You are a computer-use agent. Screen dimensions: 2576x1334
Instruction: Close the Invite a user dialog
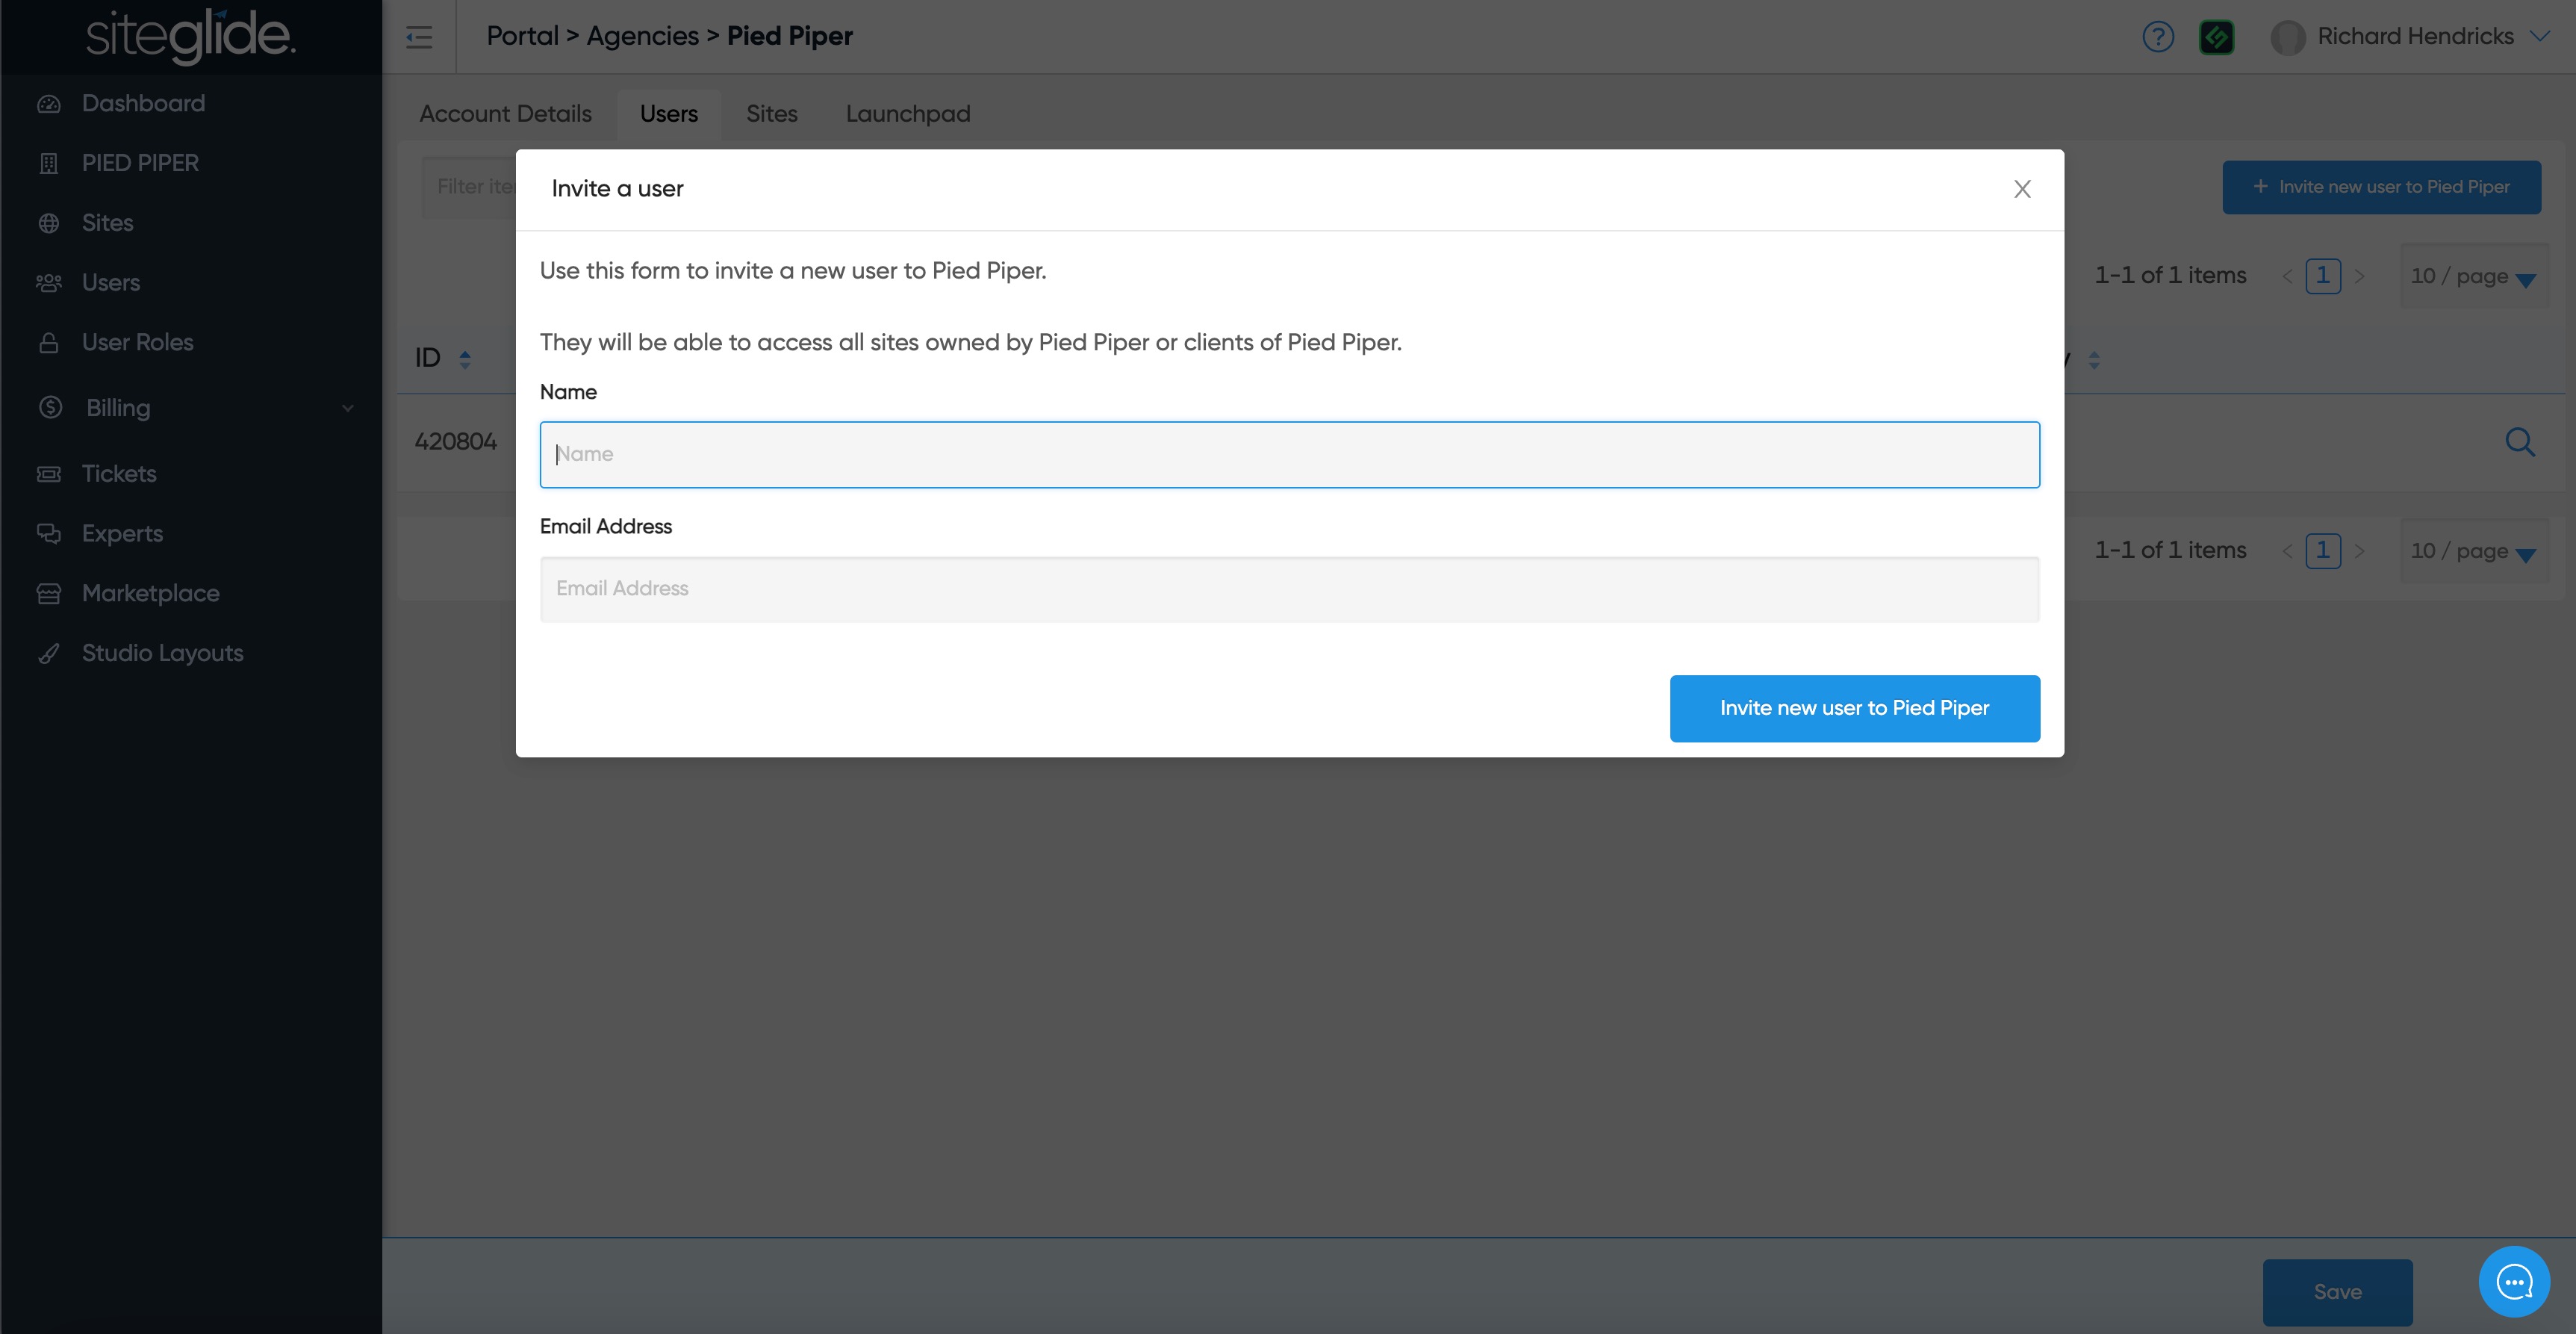point(2021,189)
